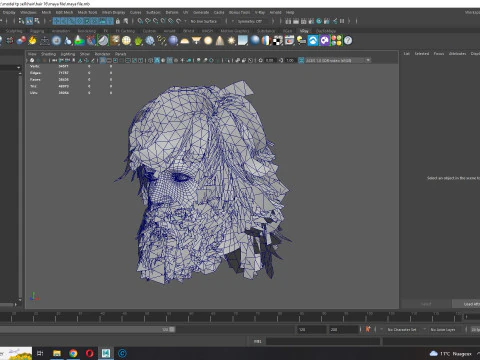Open the Mesh Display menu
Image resolution: width=480 pixels, height=360 pixels.
(x=113, y=12)
